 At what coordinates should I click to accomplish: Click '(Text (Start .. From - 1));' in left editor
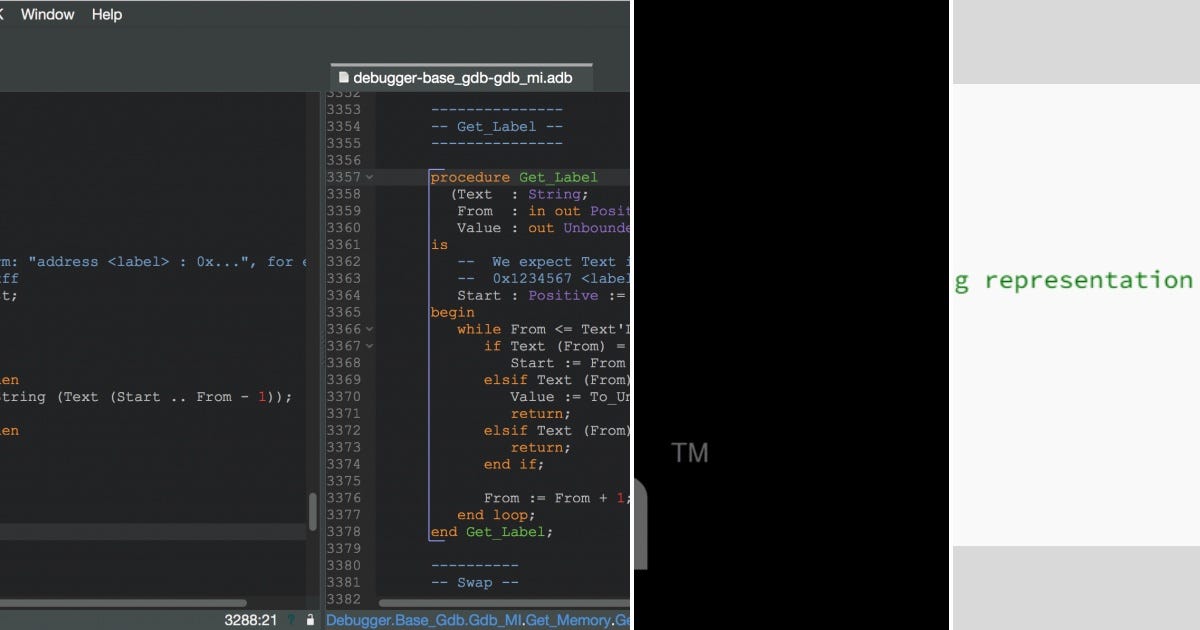click(x=175, y=396)
